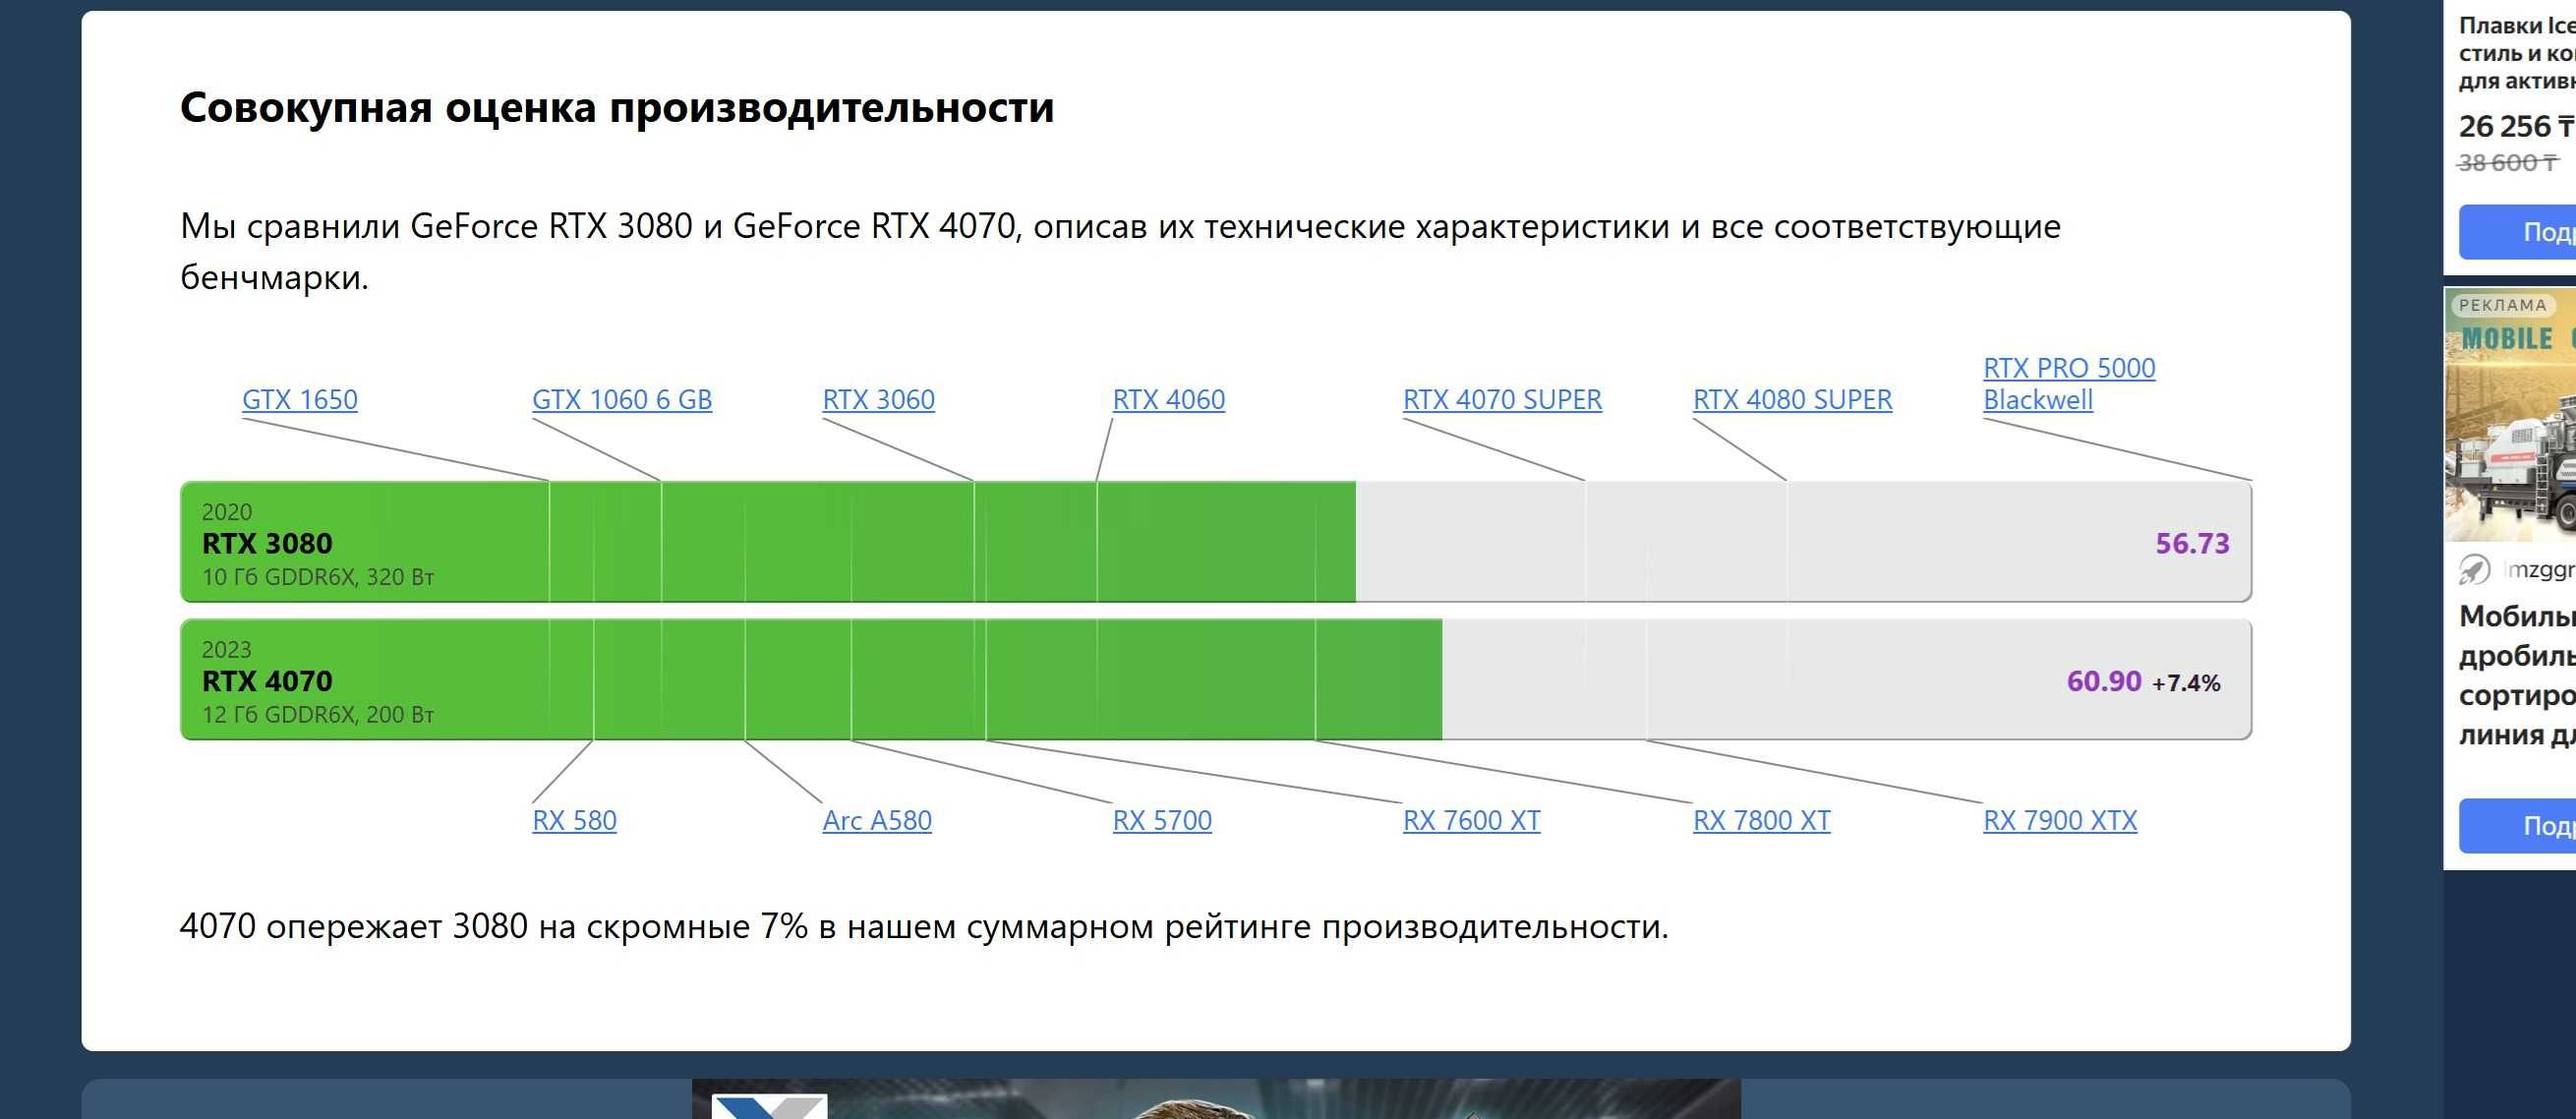2576x1119 pixels.
Task: Select the 60.90 score value
Action: [x=2104, y=681]
